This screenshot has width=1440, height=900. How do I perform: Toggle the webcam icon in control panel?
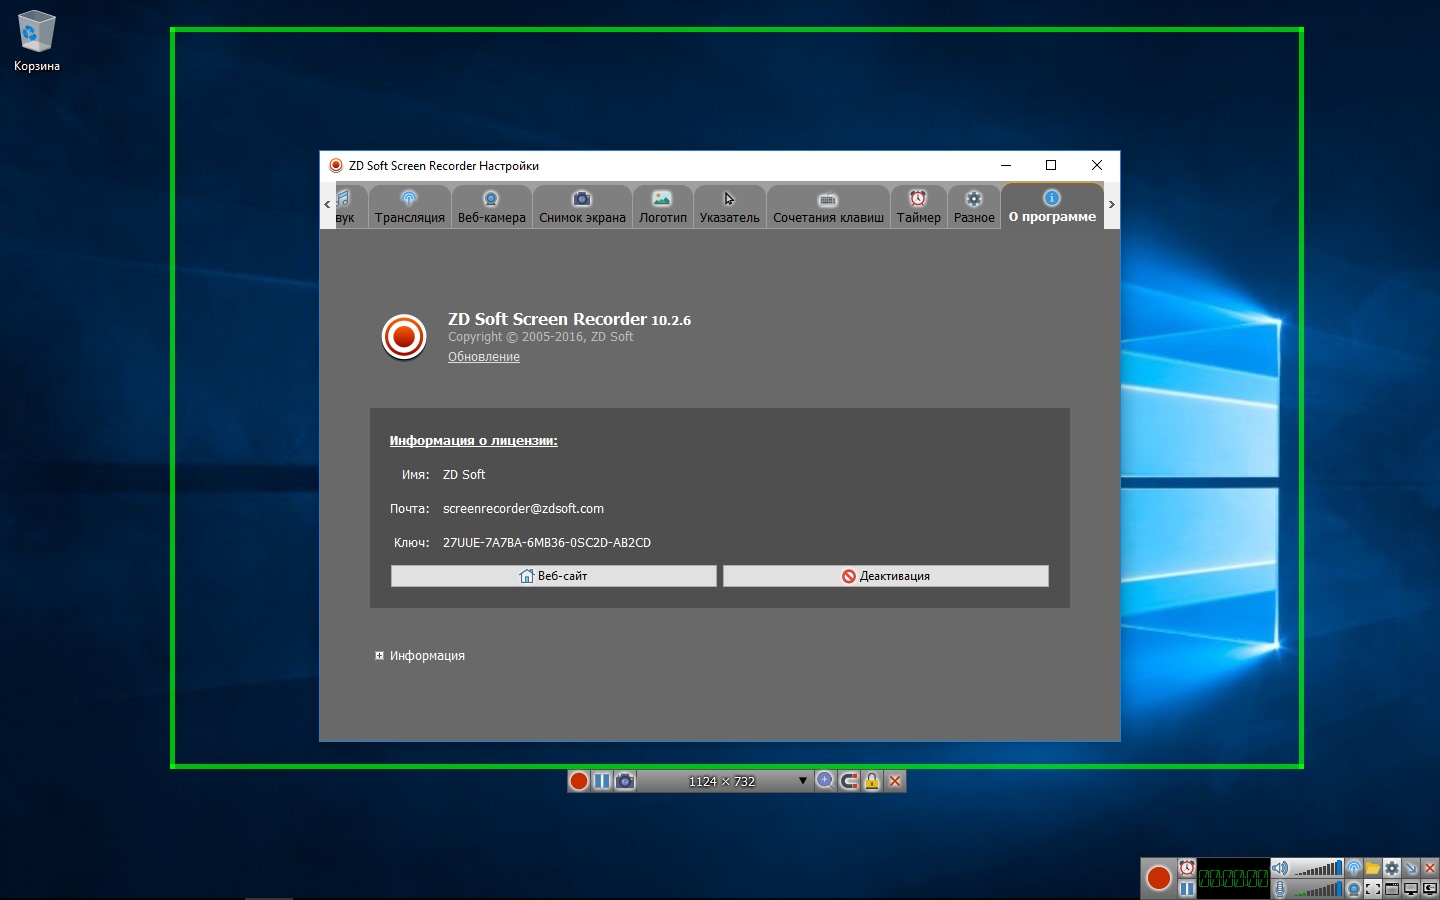pyautogui.click(x=1354, y=889)
